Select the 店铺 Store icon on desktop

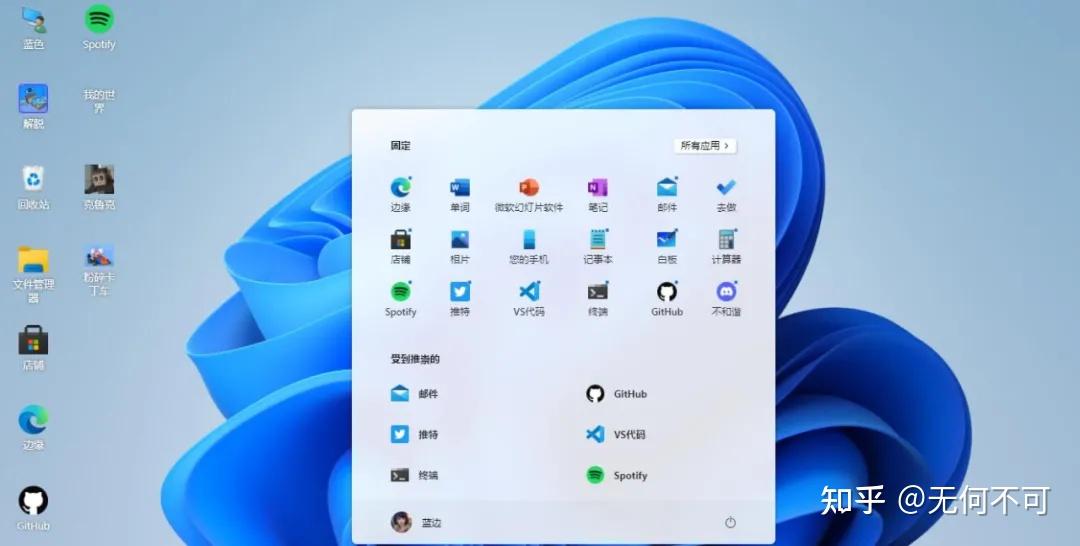[x=33, y=348]
